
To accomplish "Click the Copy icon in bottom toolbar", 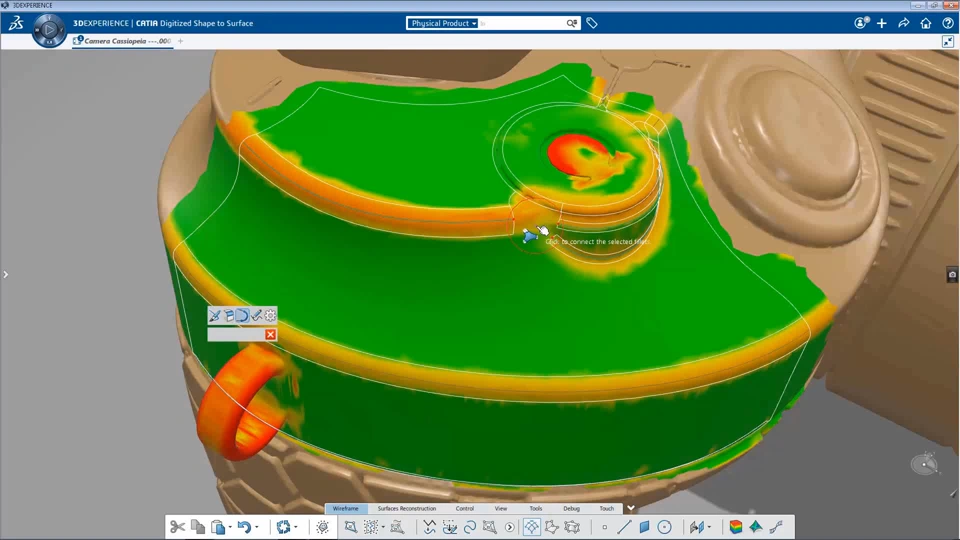I will coord(198,527).
